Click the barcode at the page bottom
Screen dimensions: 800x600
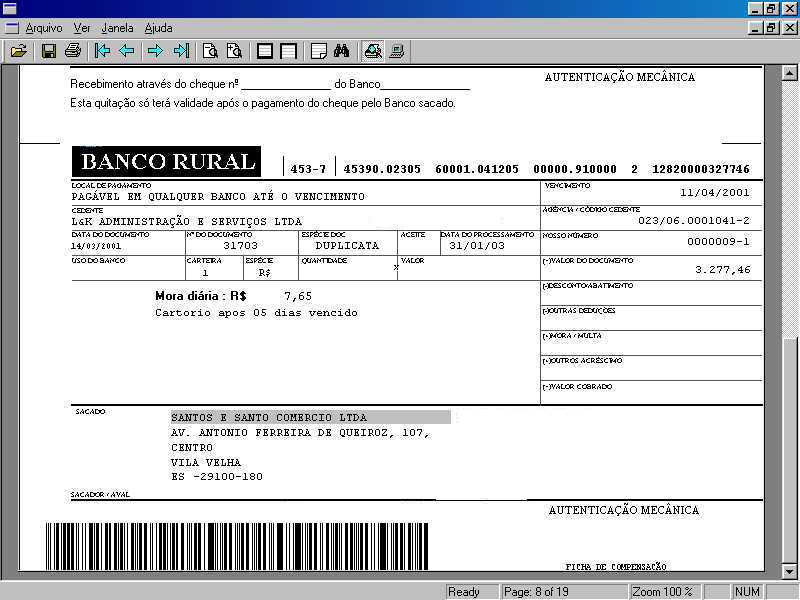click(x=237, y=546)
